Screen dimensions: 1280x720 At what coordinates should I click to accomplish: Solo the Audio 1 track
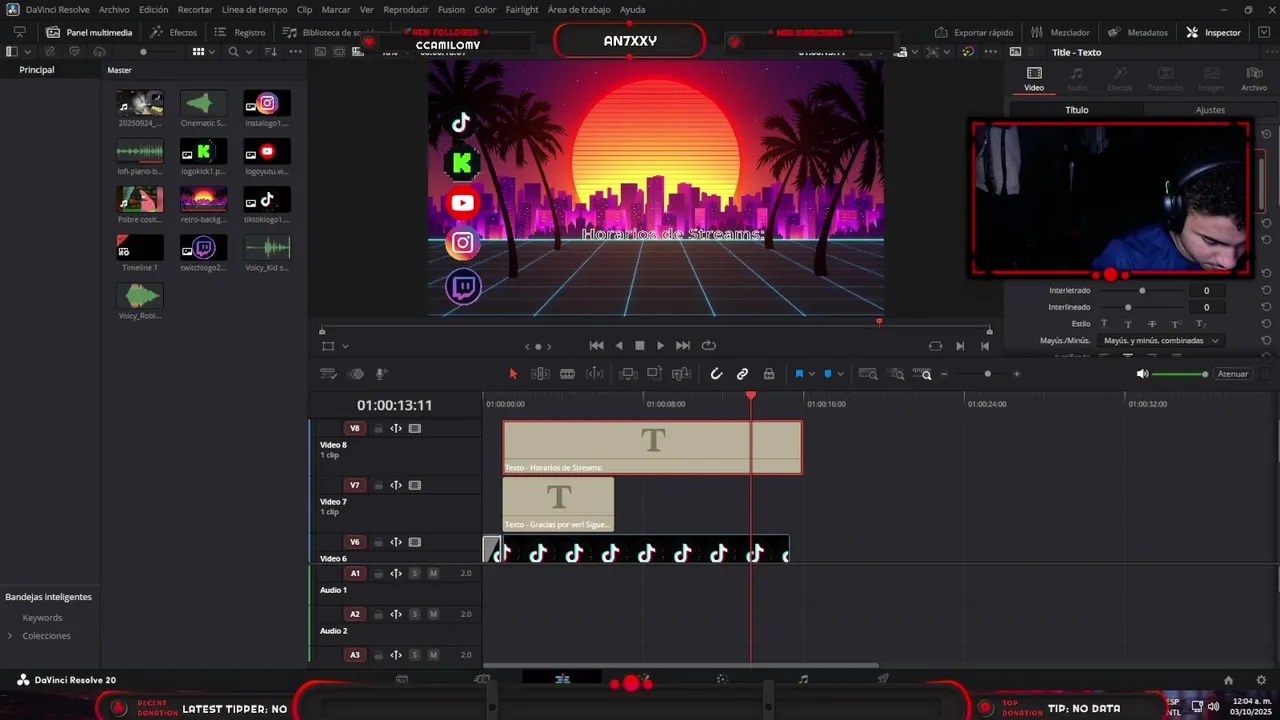tap(415, 574)
